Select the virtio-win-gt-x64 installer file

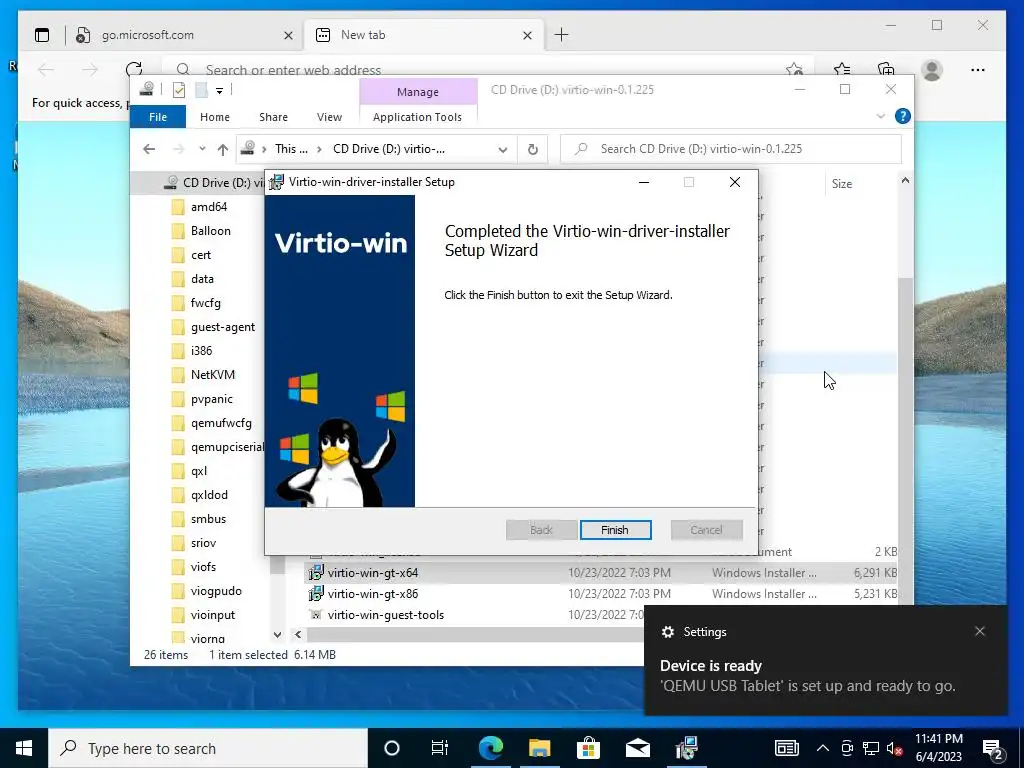pos(372,573)
